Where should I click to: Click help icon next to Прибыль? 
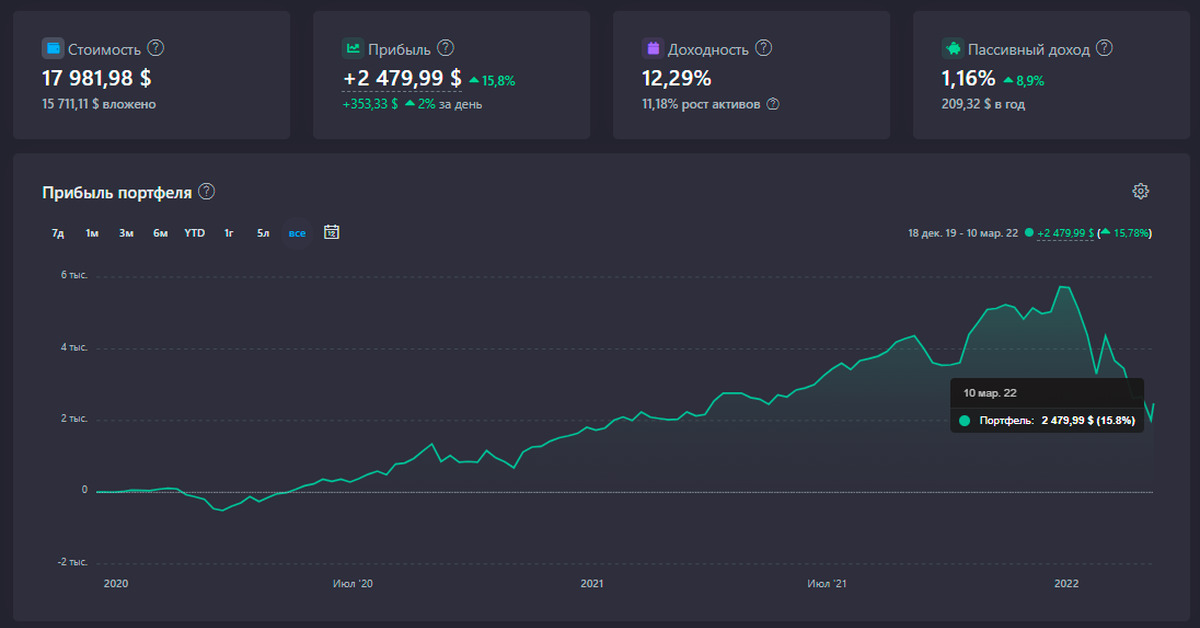click(x=446, y=48)
